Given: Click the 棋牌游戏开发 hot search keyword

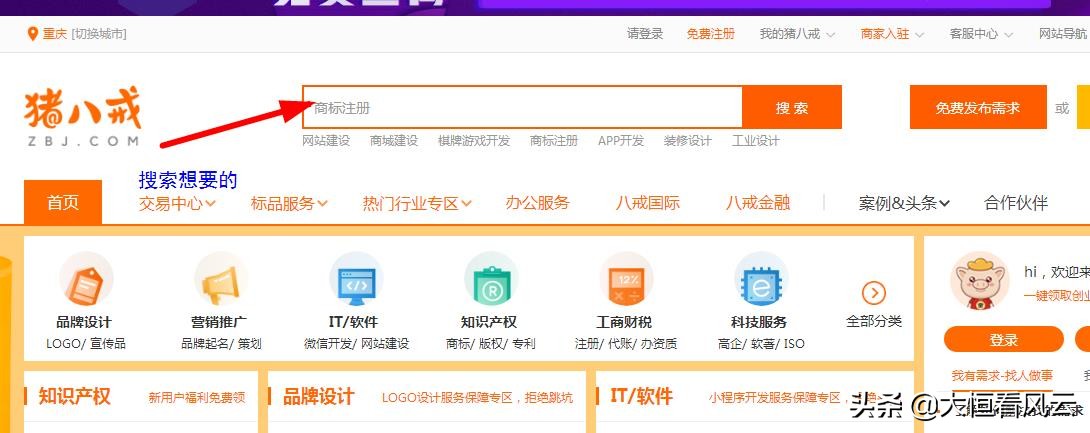Looking at the screenshot, I should point(474,140).
